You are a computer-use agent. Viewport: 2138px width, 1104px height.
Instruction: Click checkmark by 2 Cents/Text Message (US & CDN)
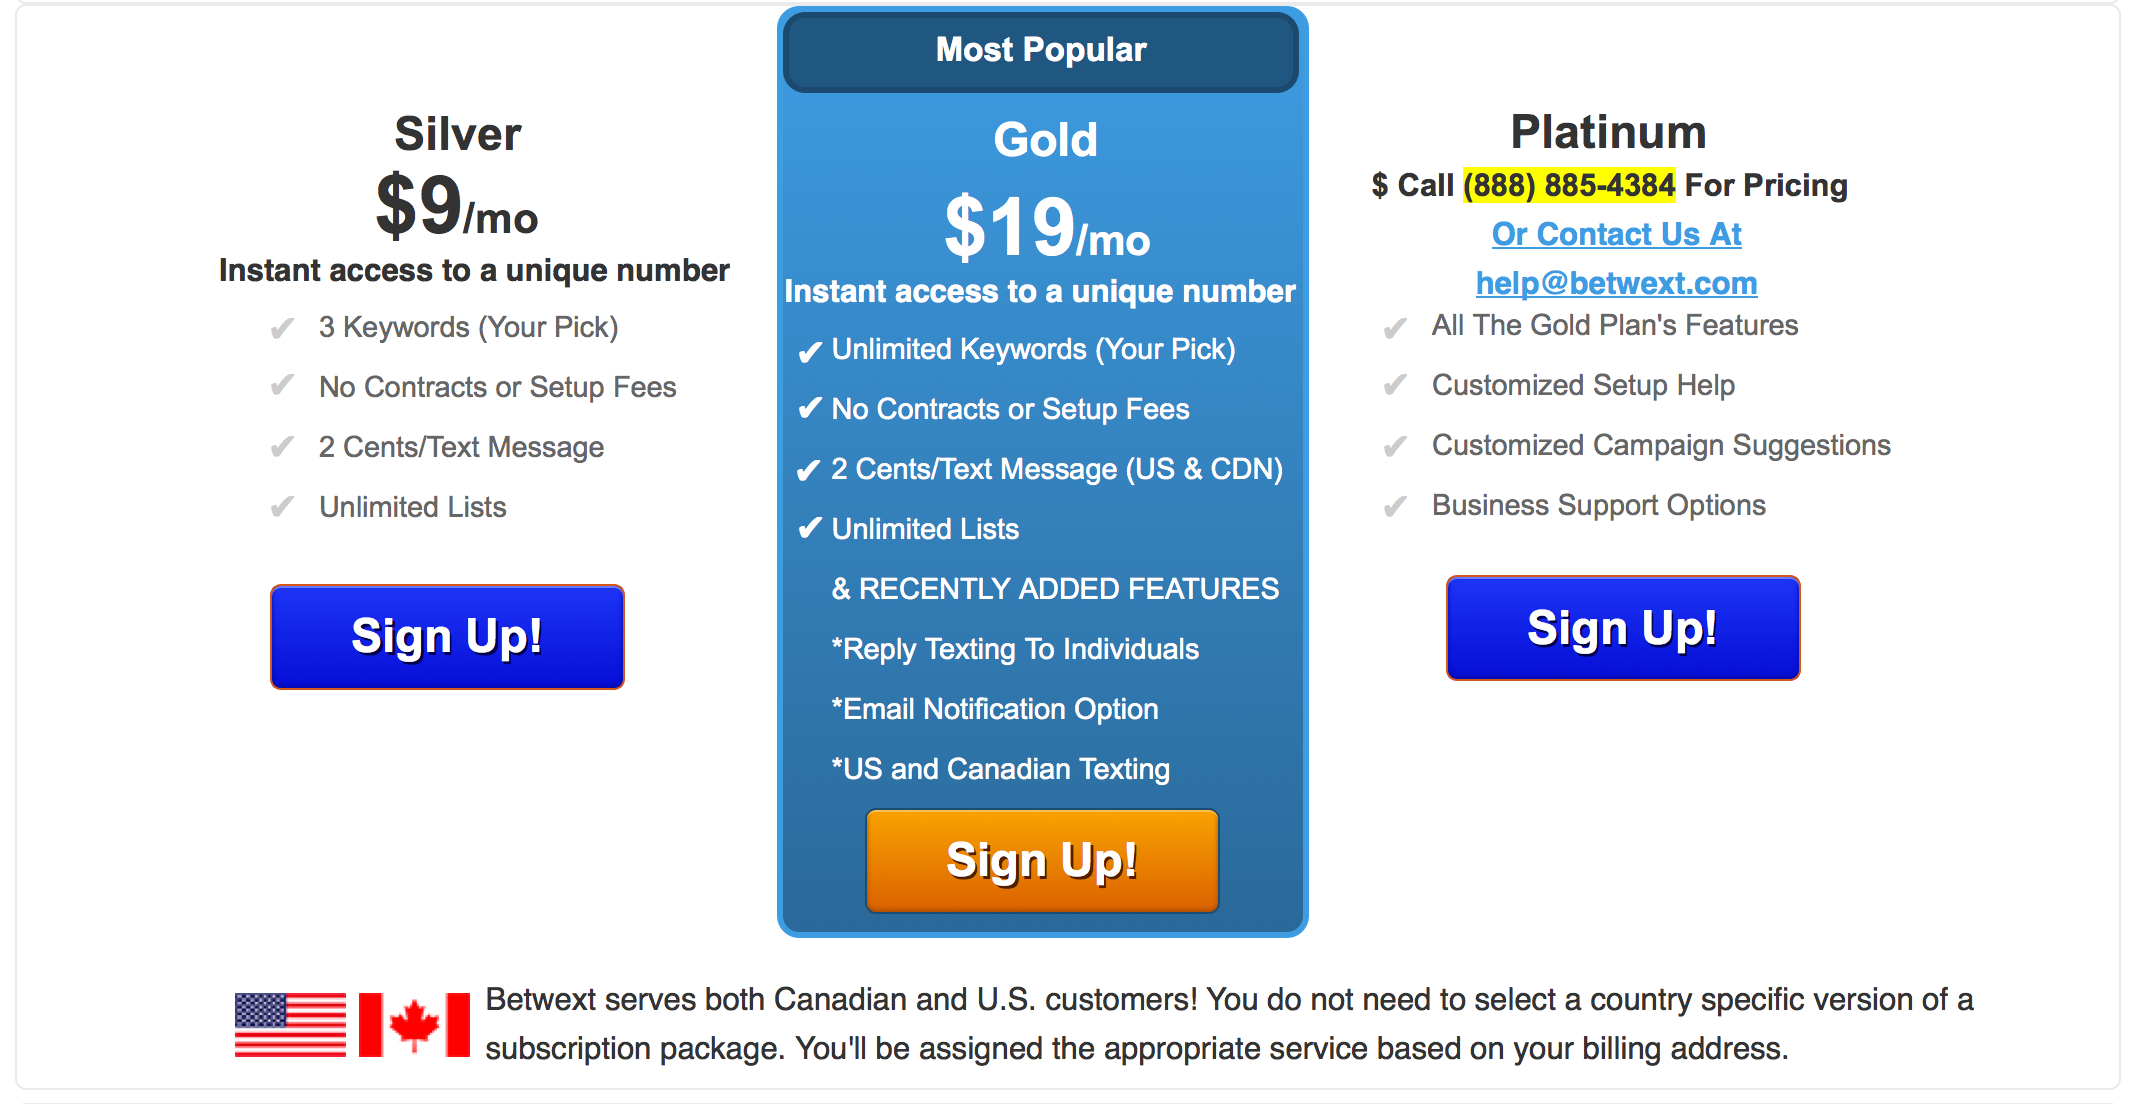[x=810, y=470]
